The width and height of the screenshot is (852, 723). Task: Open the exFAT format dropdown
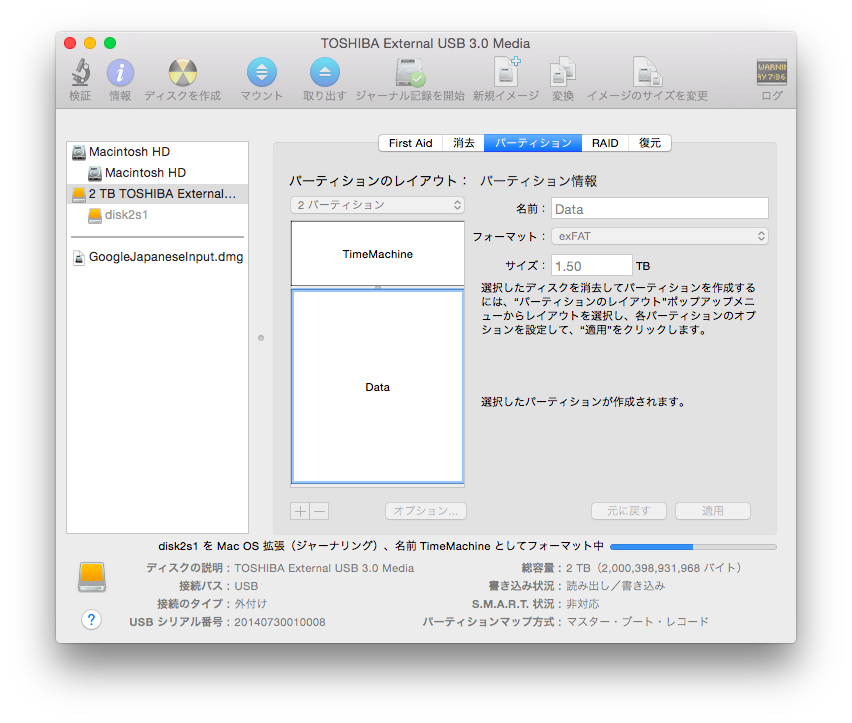pos(660,236)
